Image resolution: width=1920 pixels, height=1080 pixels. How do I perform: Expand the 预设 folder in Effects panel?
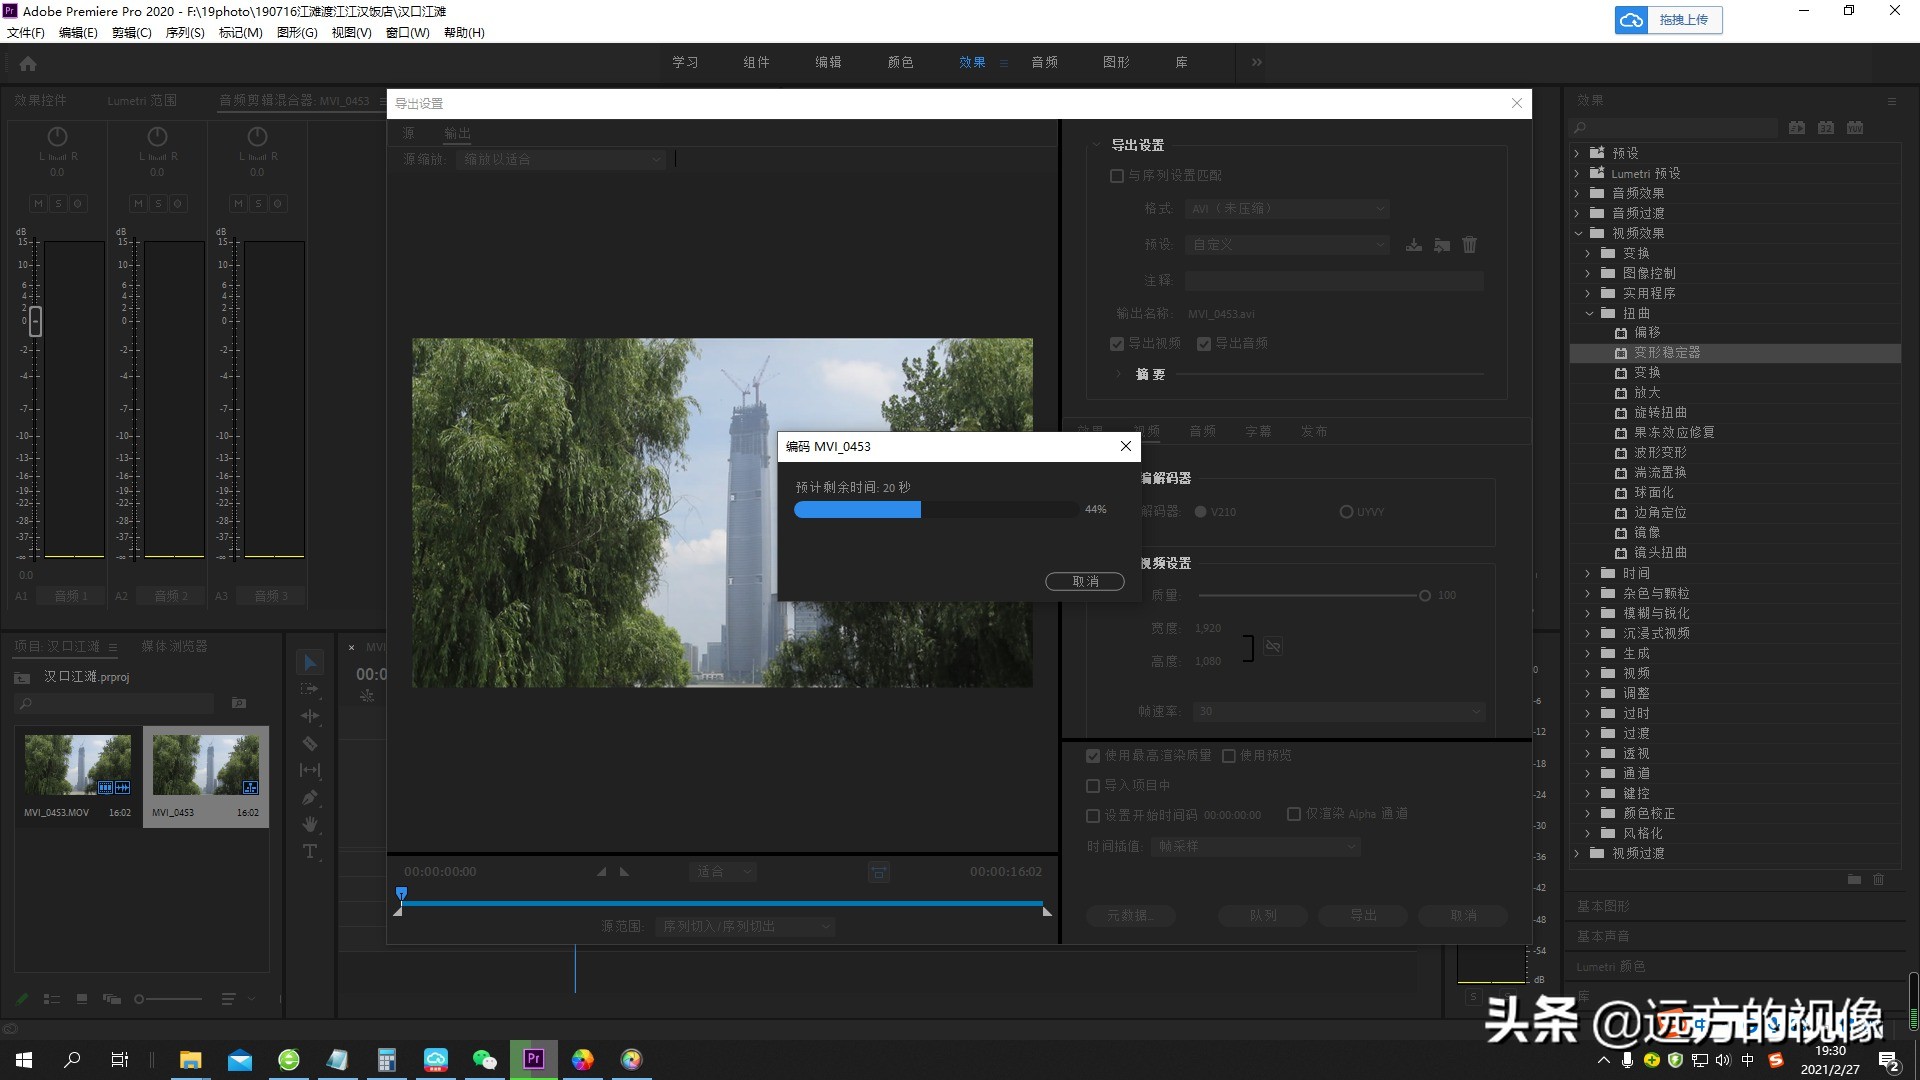1577,153
